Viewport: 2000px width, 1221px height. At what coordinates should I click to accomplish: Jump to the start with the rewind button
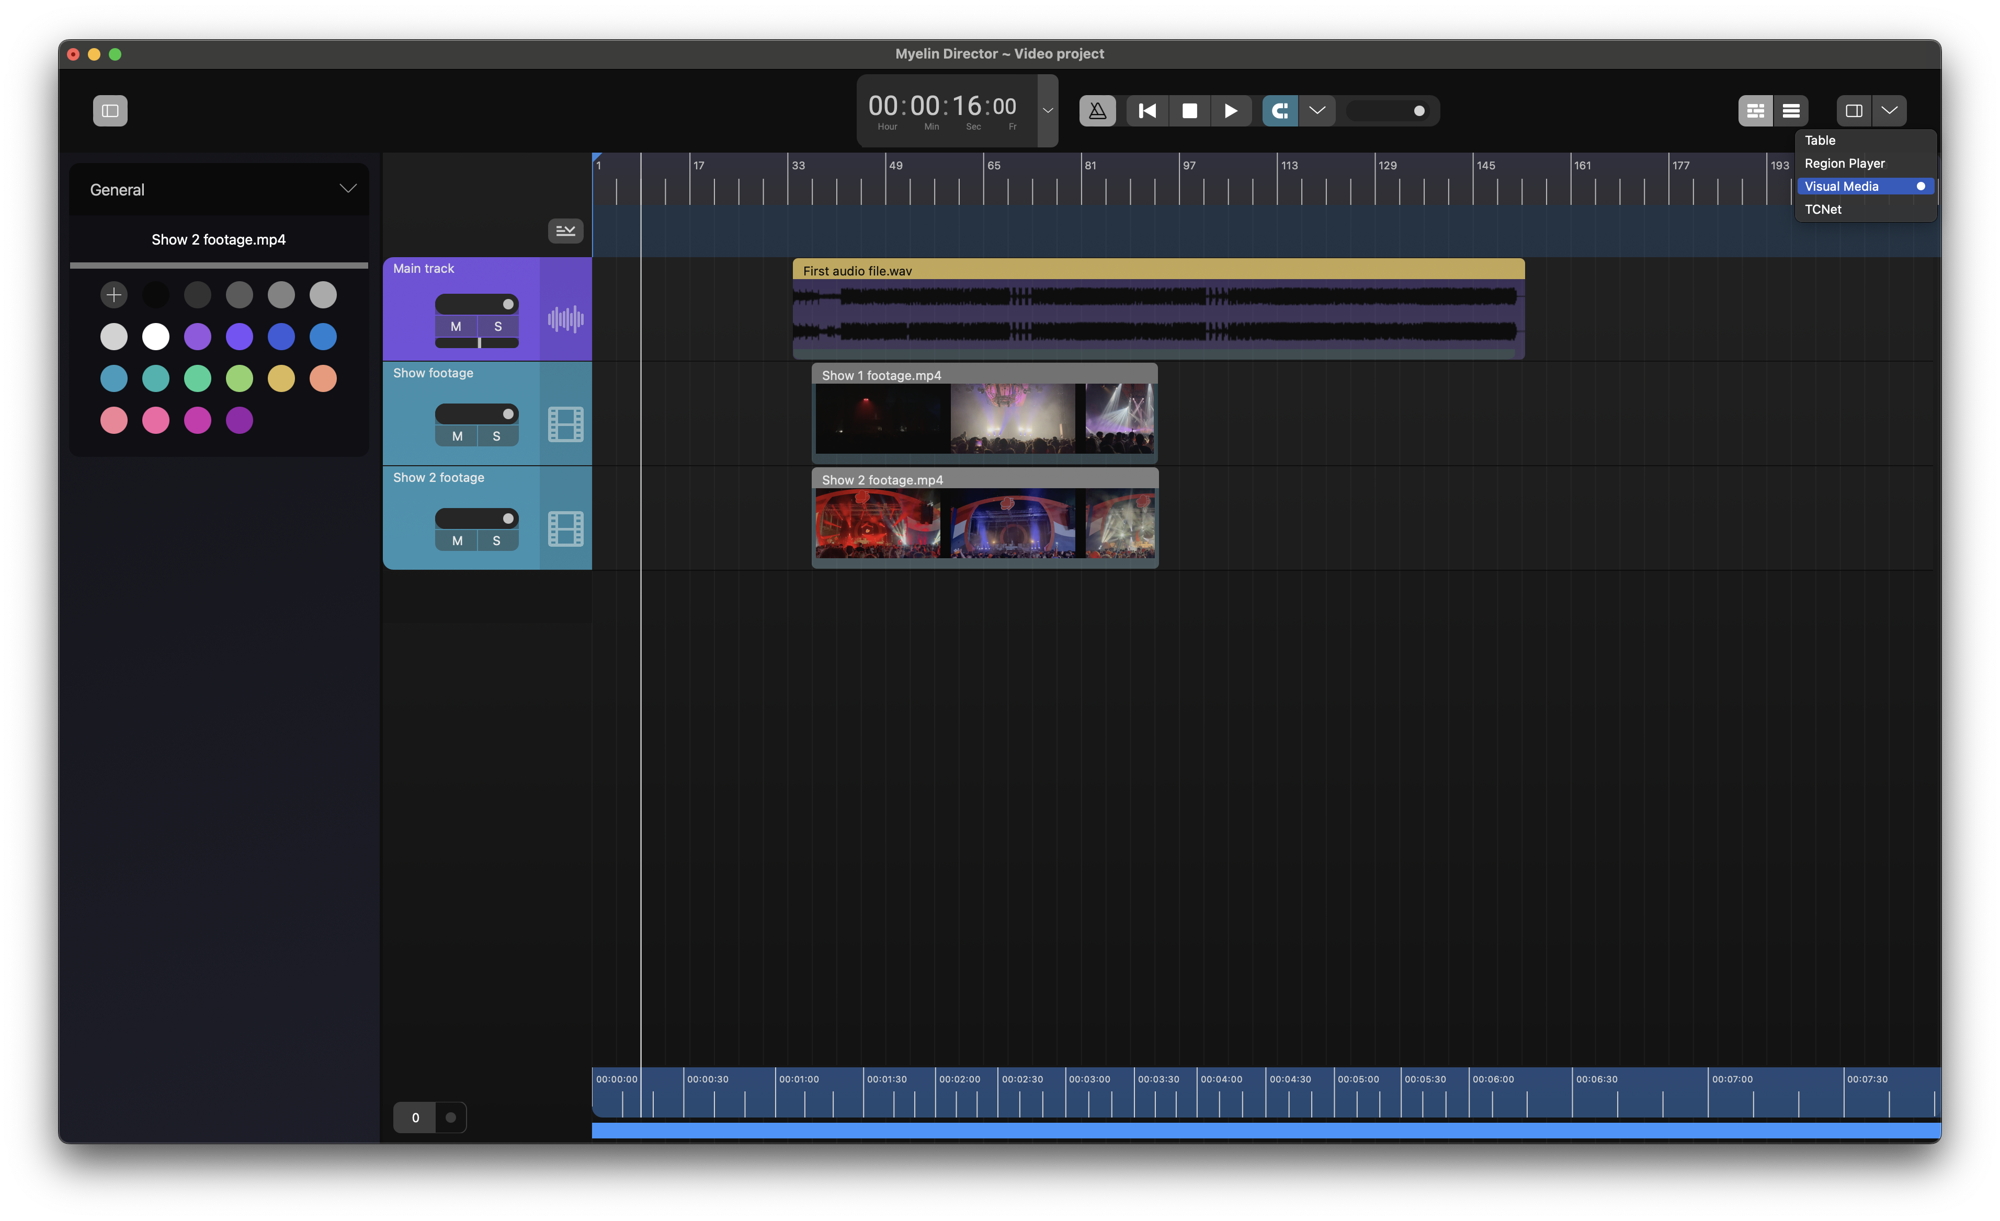pos(1147,110)
